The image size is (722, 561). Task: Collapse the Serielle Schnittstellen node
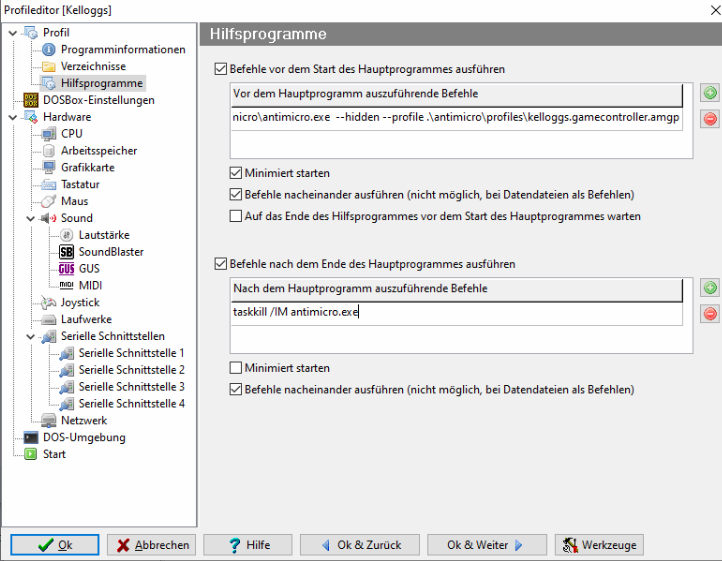pyautogui.click(x=31, y=337)
